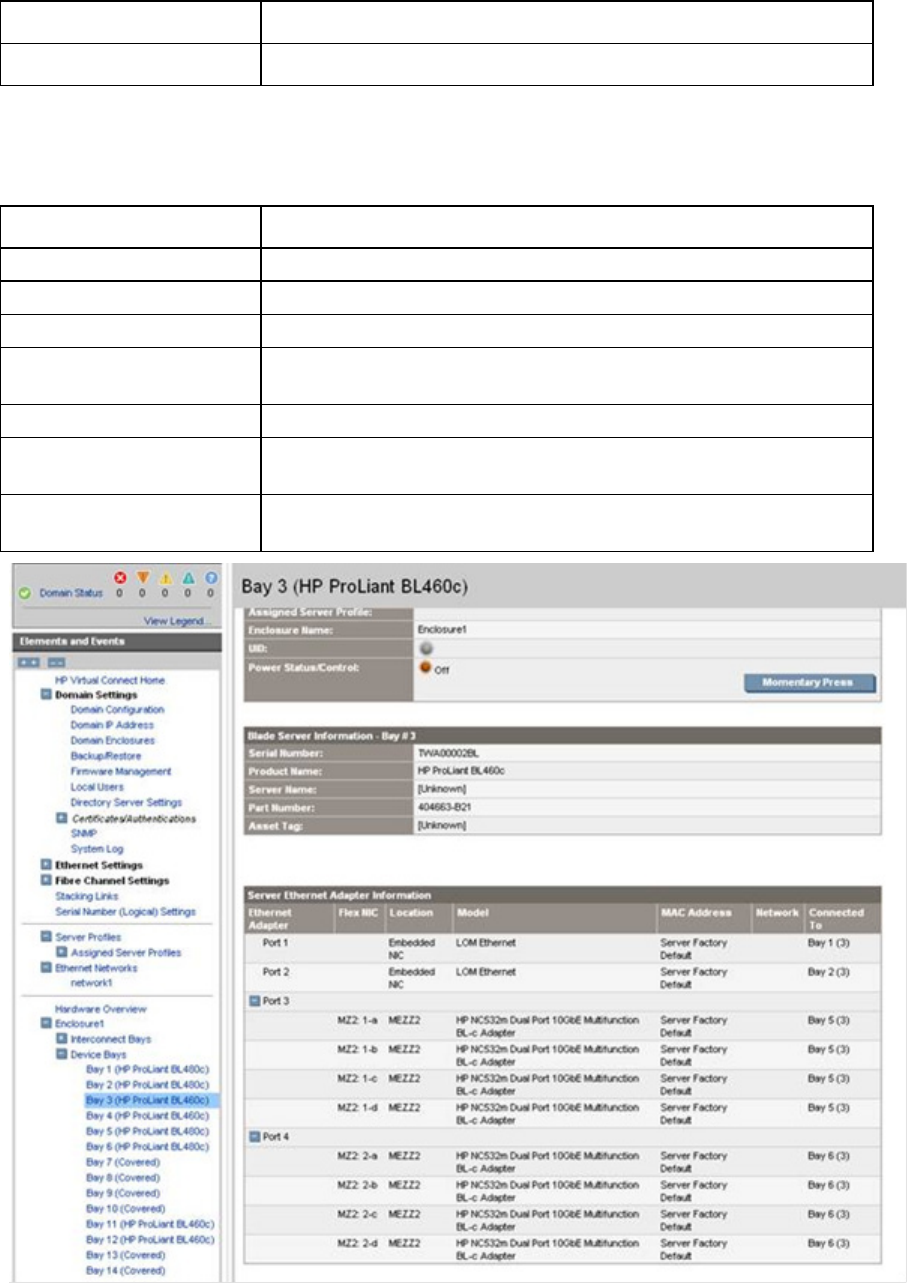Select Bay 13 (Covered)

coord(125,1255)
